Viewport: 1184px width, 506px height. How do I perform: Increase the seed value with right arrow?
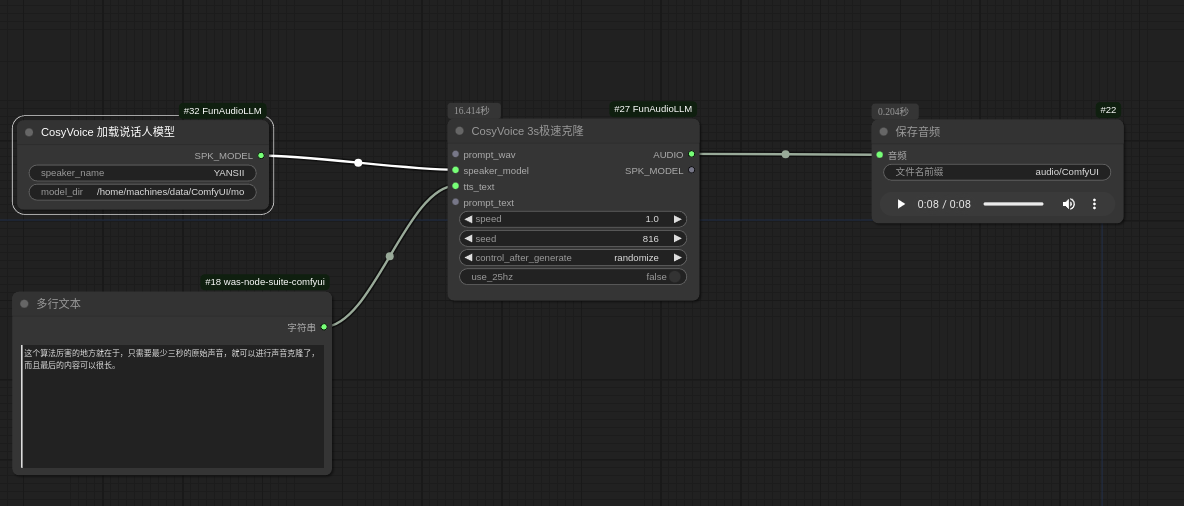tap(677, 239)
